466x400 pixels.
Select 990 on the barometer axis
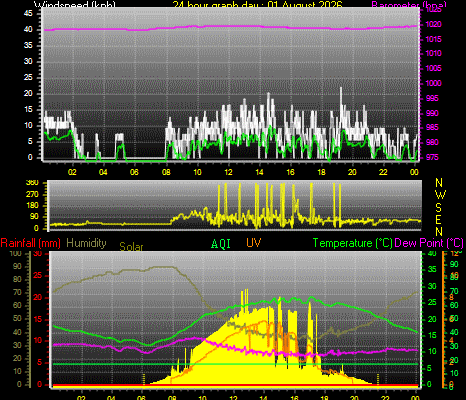432,113
